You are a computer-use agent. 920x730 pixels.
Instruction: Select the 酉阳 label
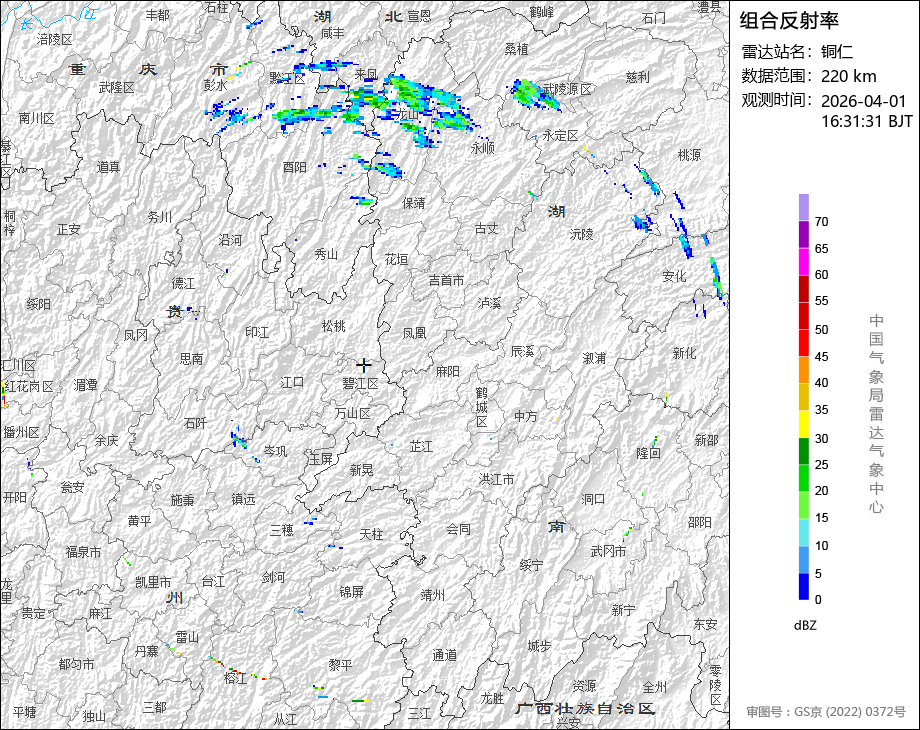point(295,167)
